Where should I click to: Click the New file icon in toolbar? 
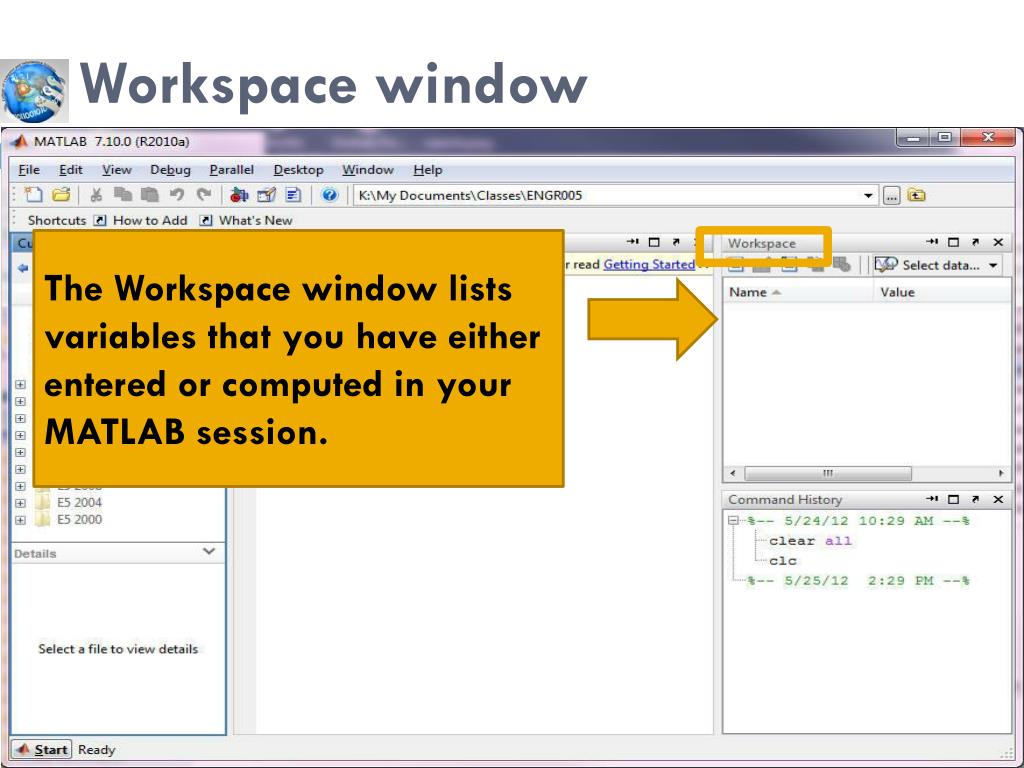(33, 195)
